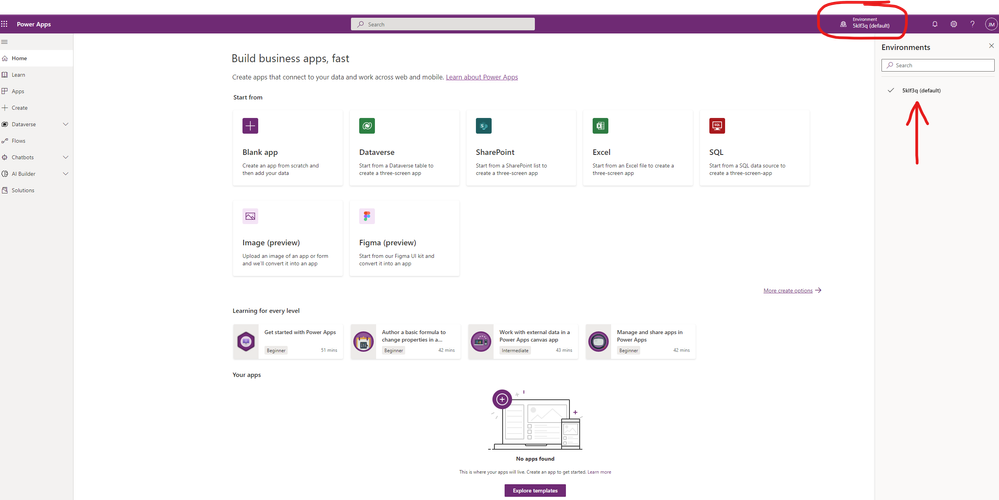Select the Excel card title
Screen dimensions: 999x500
tap(601, 152)
